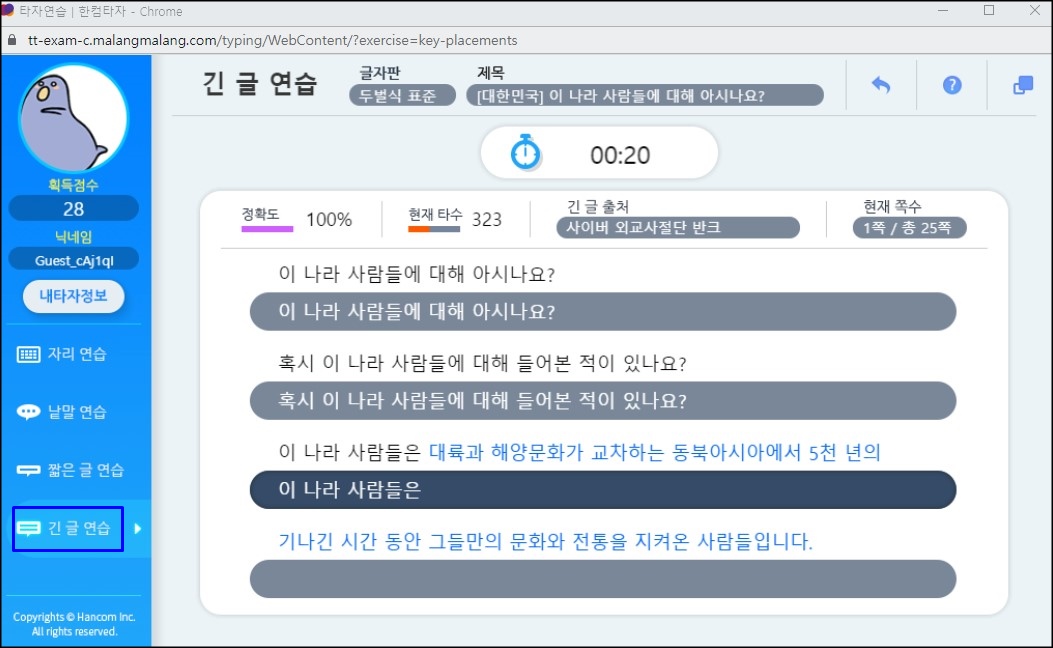Screen dimensions: 1053x648
Task: Click the source line 혹시 이 나라 사람들에 대해 들어본
Action: pos(482,363)
